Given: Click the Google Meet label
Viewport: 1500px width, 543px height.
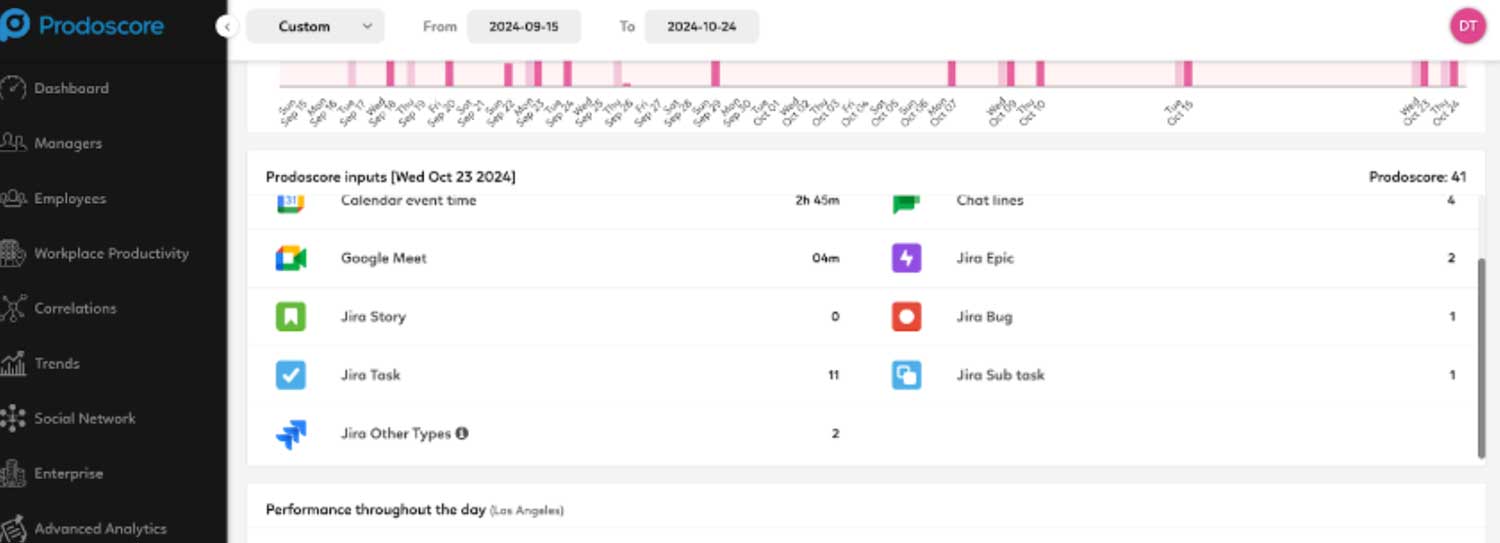Looking at the screenshot, I should (x=384, y=258).
